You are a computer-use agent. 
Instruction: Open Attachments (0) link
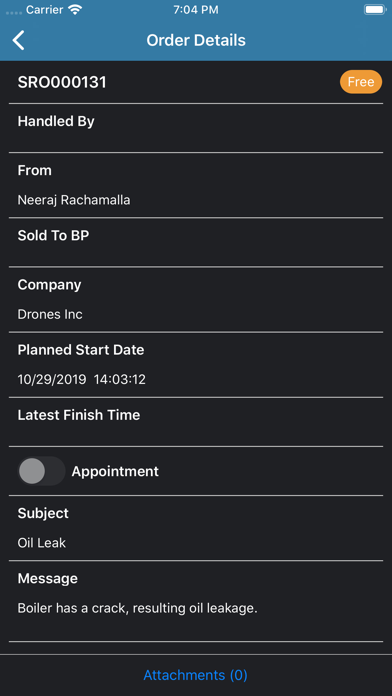coord(195,675)
